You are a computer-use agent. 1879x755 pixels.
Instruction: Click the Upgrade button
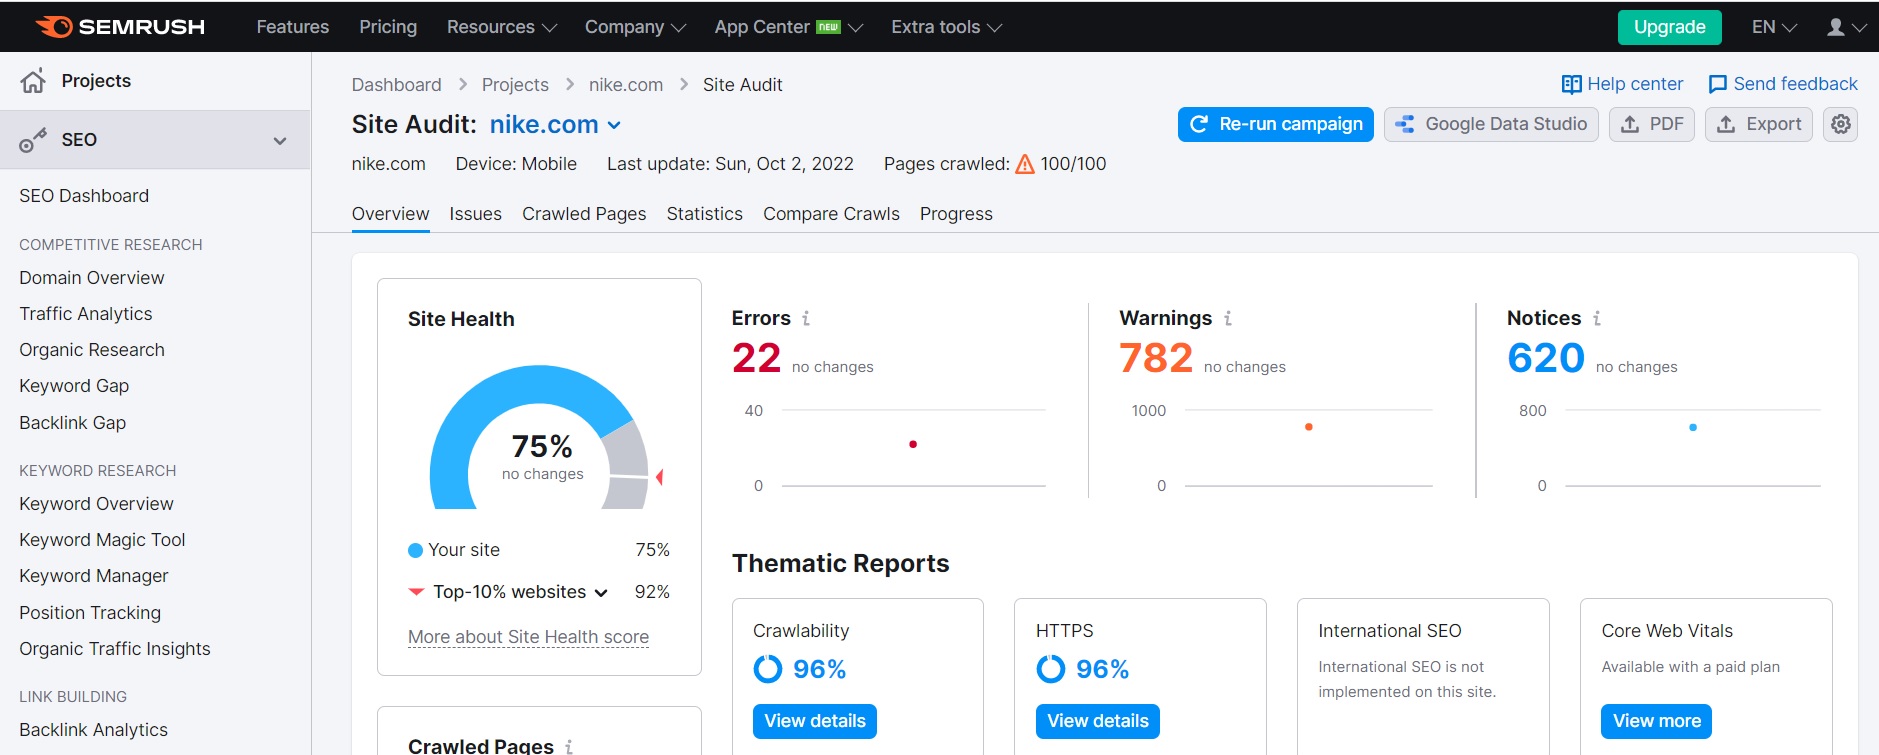click(x=1669, y=27)
